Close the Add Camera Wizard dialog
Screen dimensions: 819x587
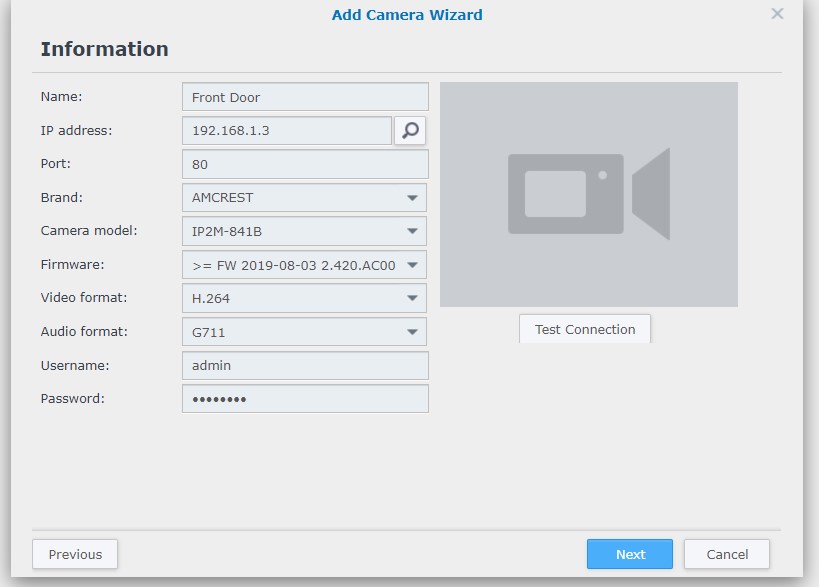777,14
